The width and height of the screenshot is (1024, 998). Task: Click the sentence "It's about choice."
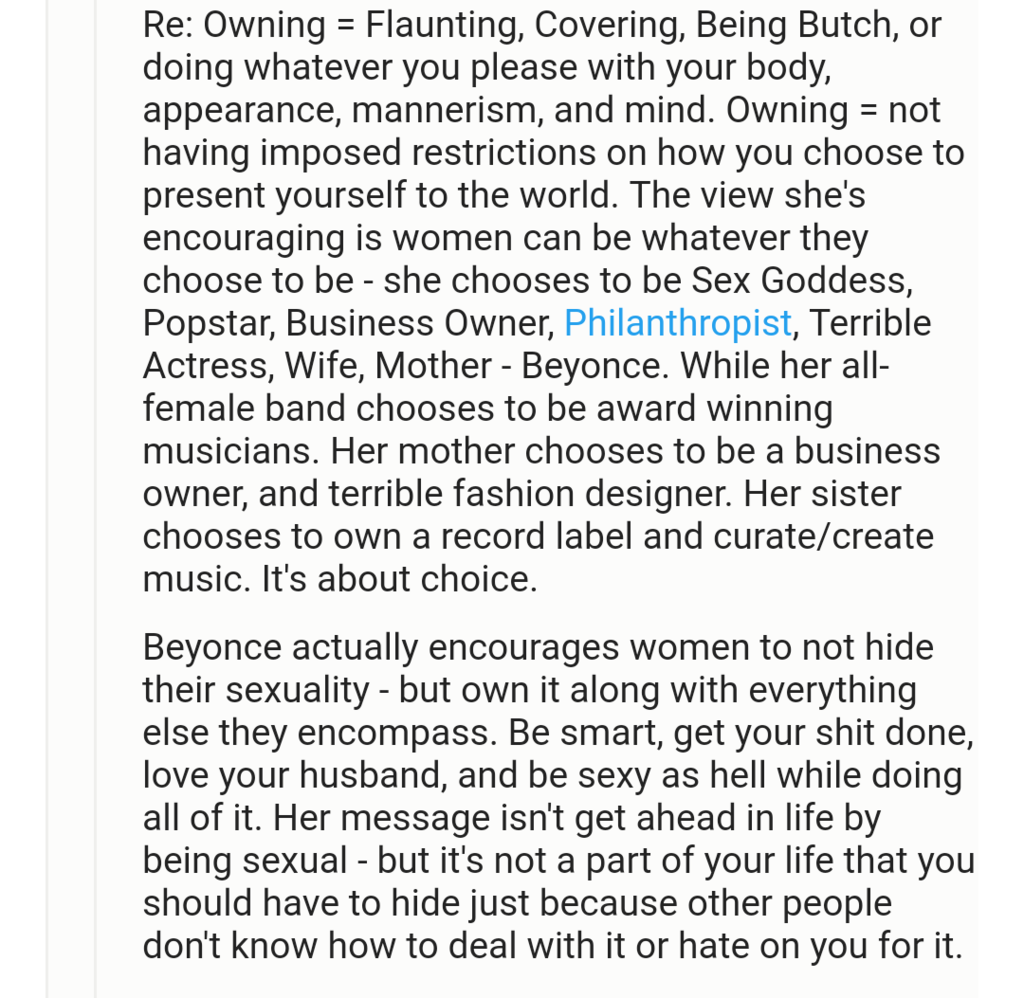[x=400, y=580]
